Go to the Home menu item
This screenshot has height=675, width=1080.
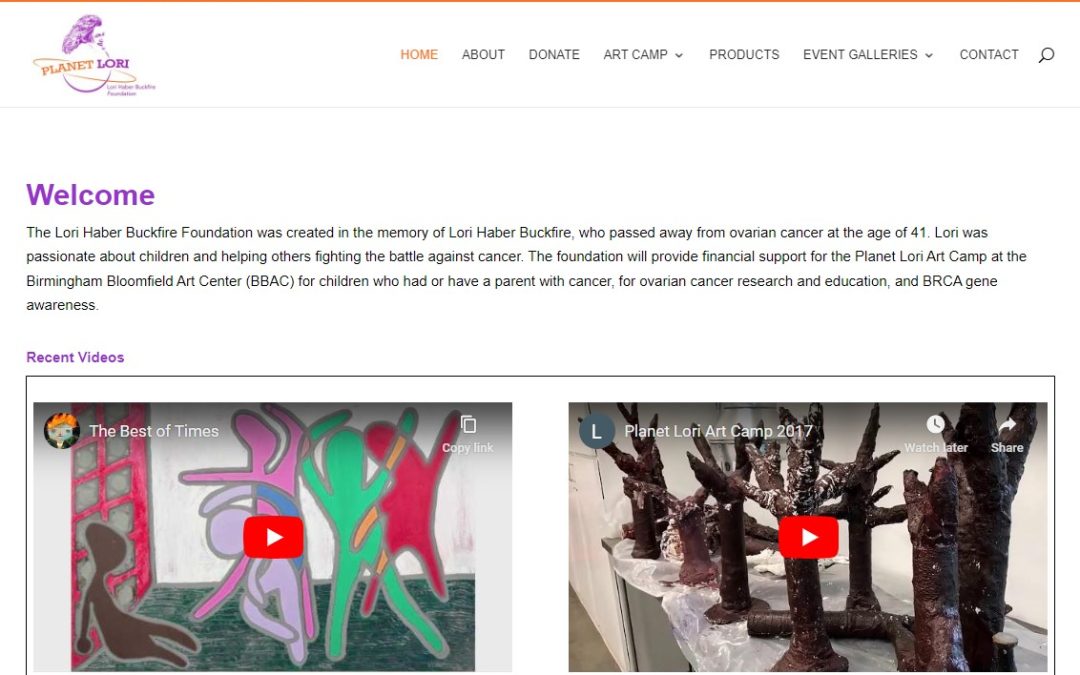tap(419, 54)
